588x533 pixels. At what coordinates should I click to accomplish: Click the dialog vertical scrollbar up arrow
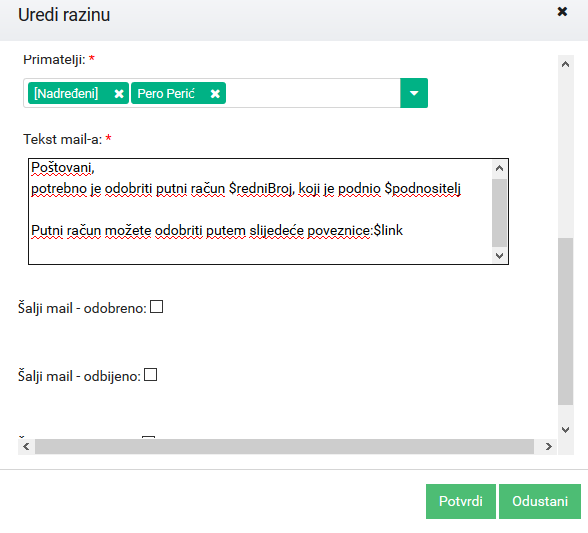tap(566, 64)
